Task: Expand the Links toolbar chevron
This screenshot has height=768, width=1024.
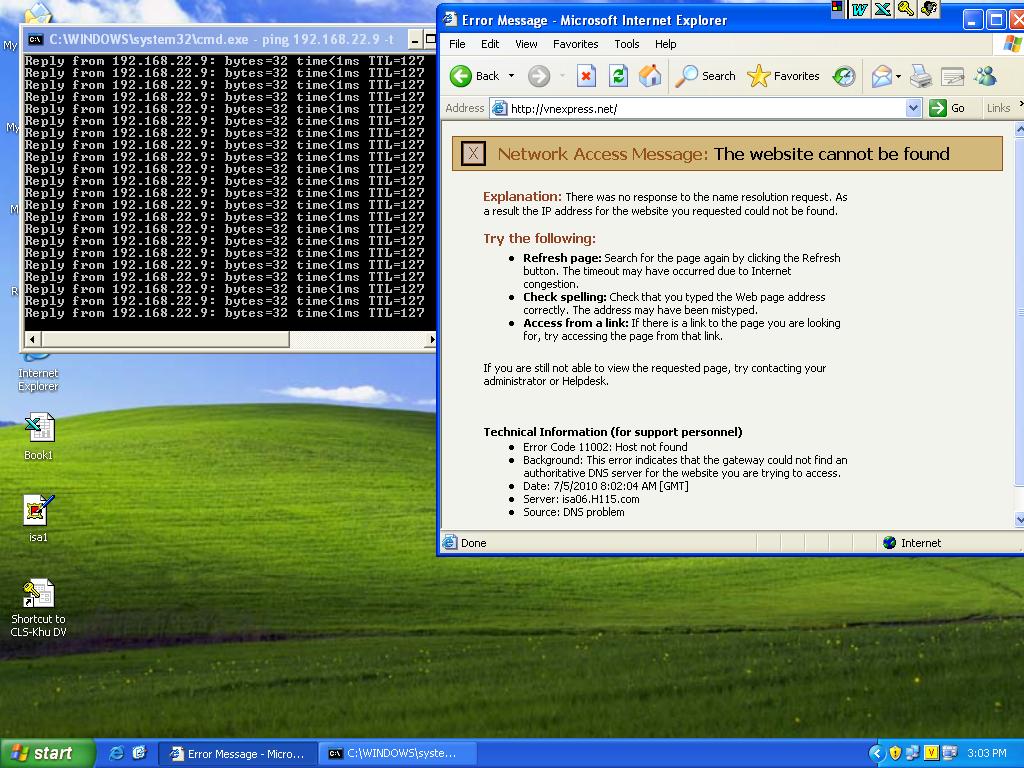Action: point(1020,105)
